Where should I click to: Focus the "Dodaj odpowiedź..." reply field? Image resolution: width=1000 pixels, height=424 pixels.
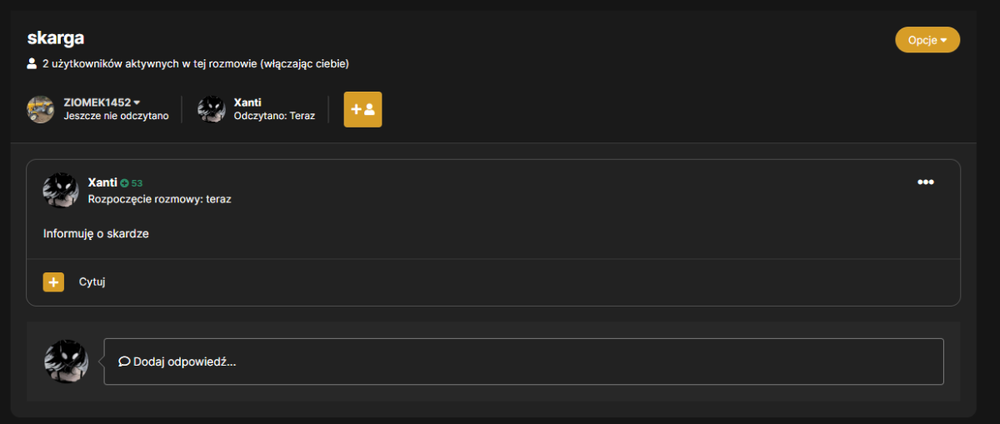[x=524, y=362]
